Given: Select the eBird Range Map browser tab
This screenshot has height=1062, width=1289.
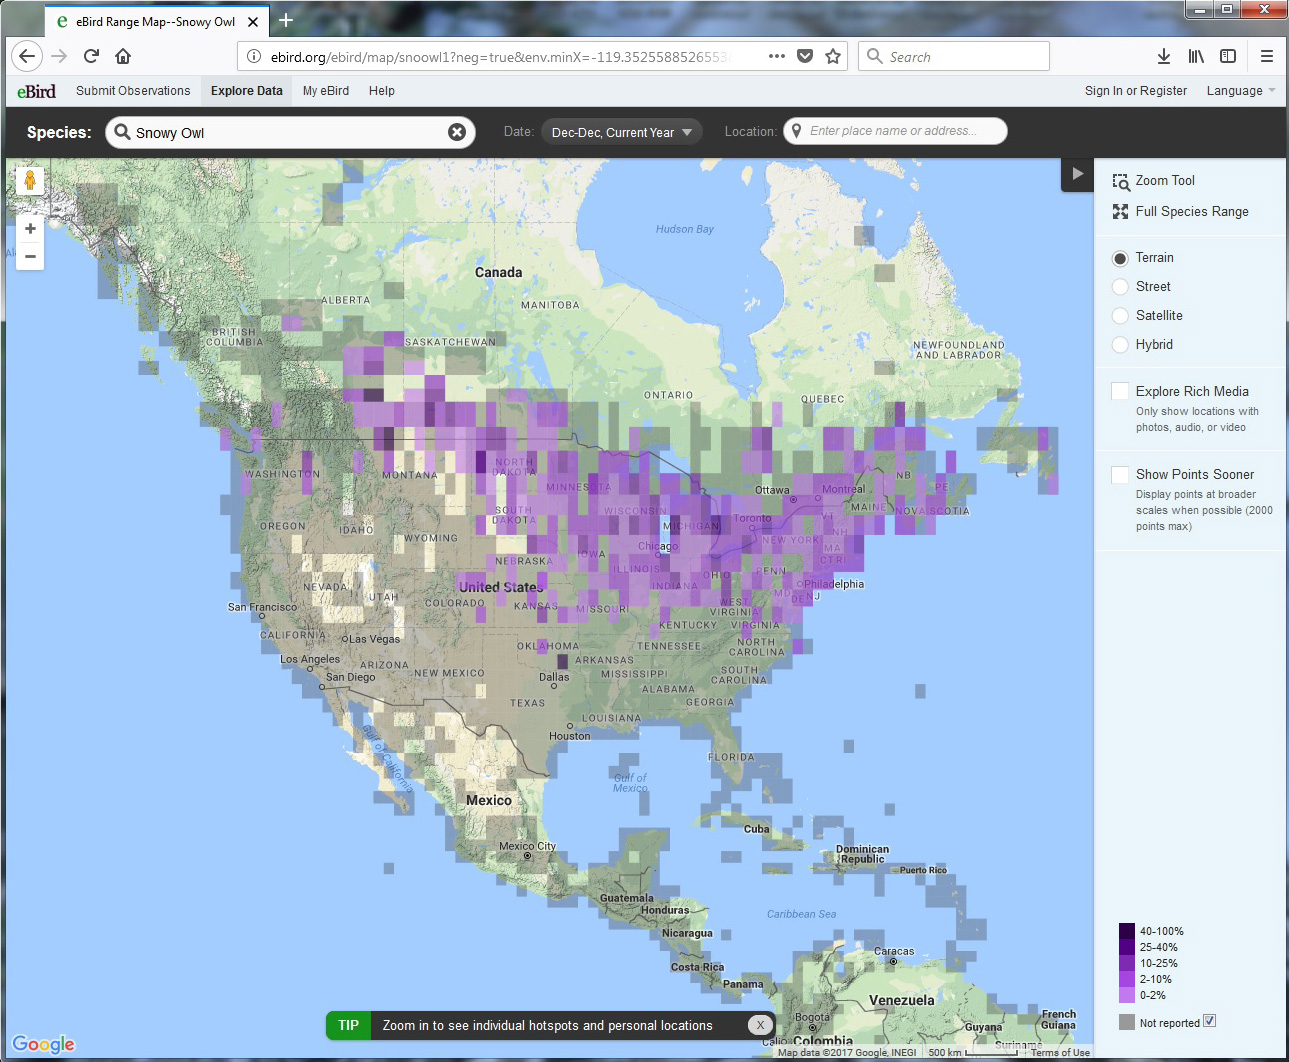Looking at the screenshot, I should (x=155, y=21).
